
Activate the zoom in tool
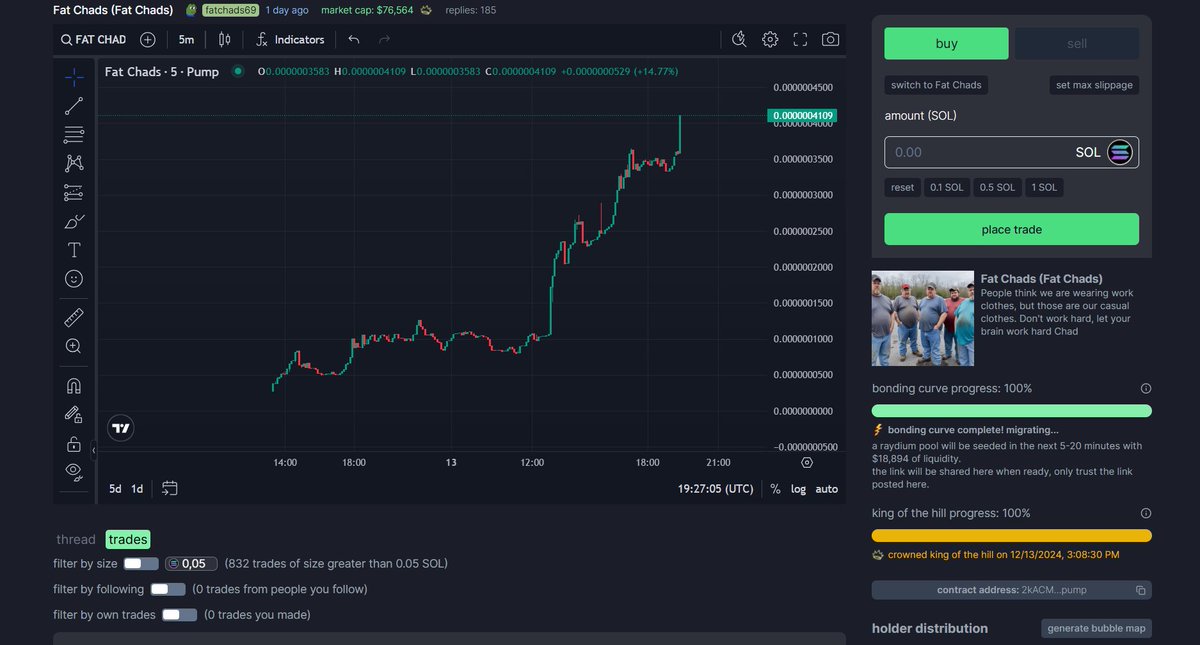tap(74, 346)
